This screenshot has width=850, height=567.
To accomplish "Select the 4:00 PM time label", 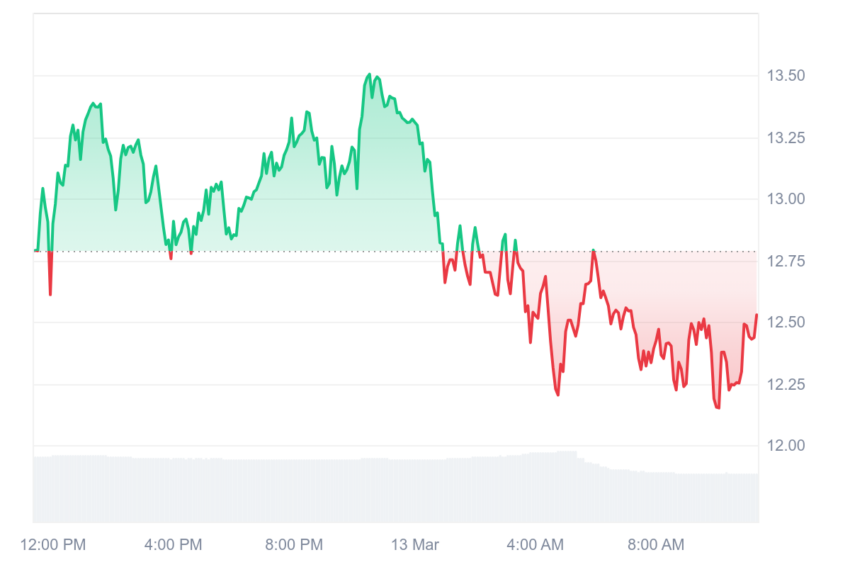I will (173, 545).
